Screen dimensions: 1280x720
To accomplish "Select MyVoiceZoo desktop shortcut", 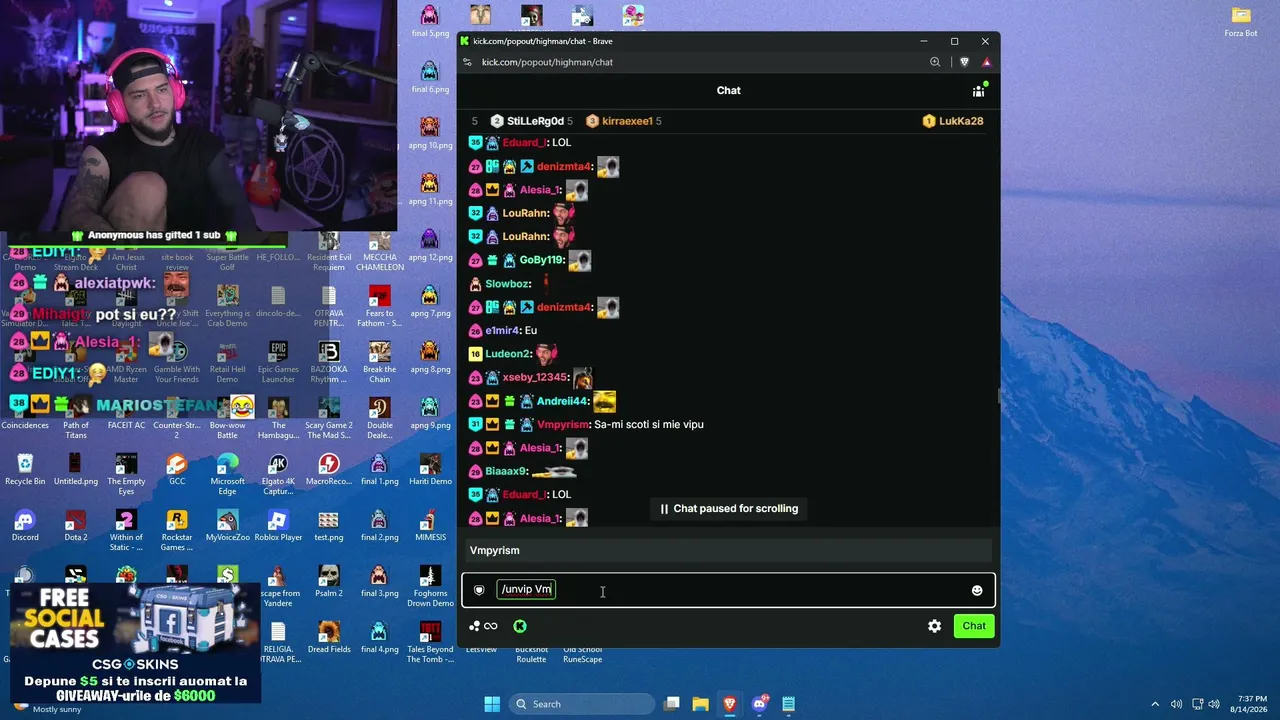I will click(227, 525).
